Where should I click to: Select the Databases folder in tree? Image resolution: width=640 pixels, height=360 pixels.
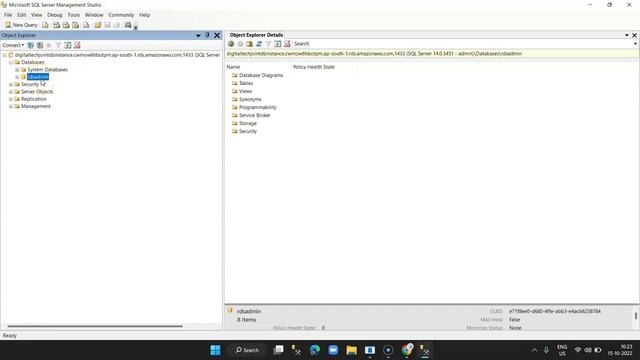pos(33,62)
